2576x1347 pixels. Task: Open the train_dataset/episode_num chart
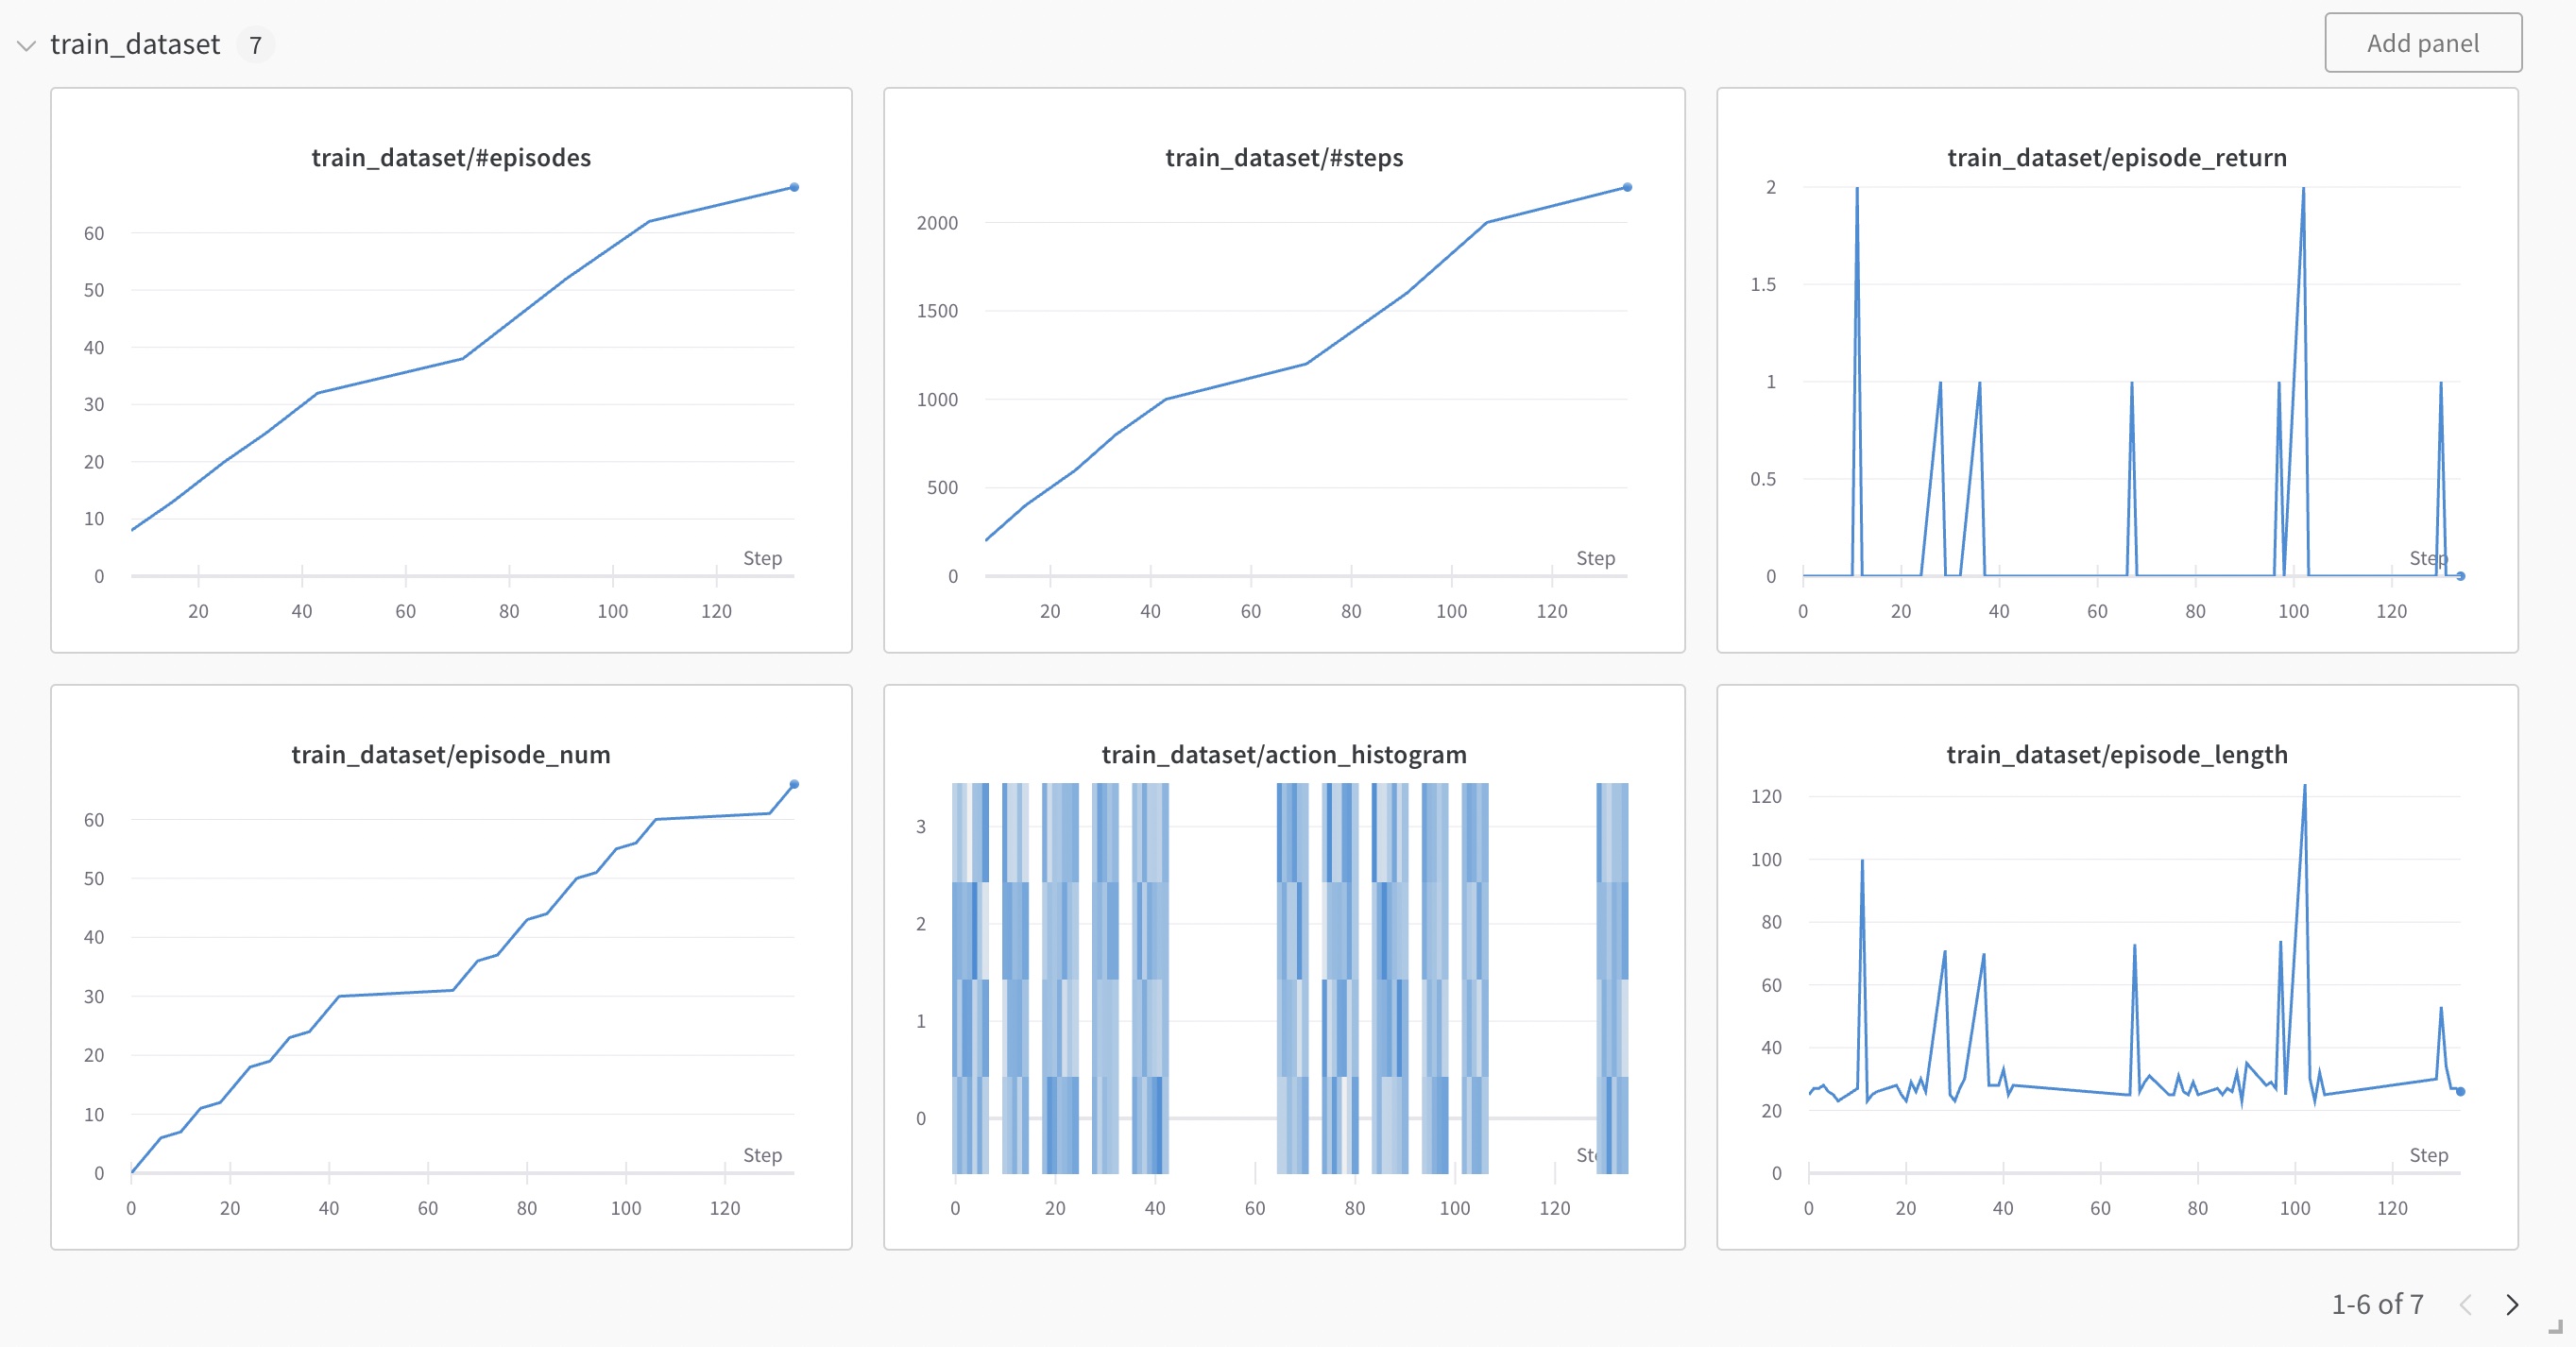point(451,967)
